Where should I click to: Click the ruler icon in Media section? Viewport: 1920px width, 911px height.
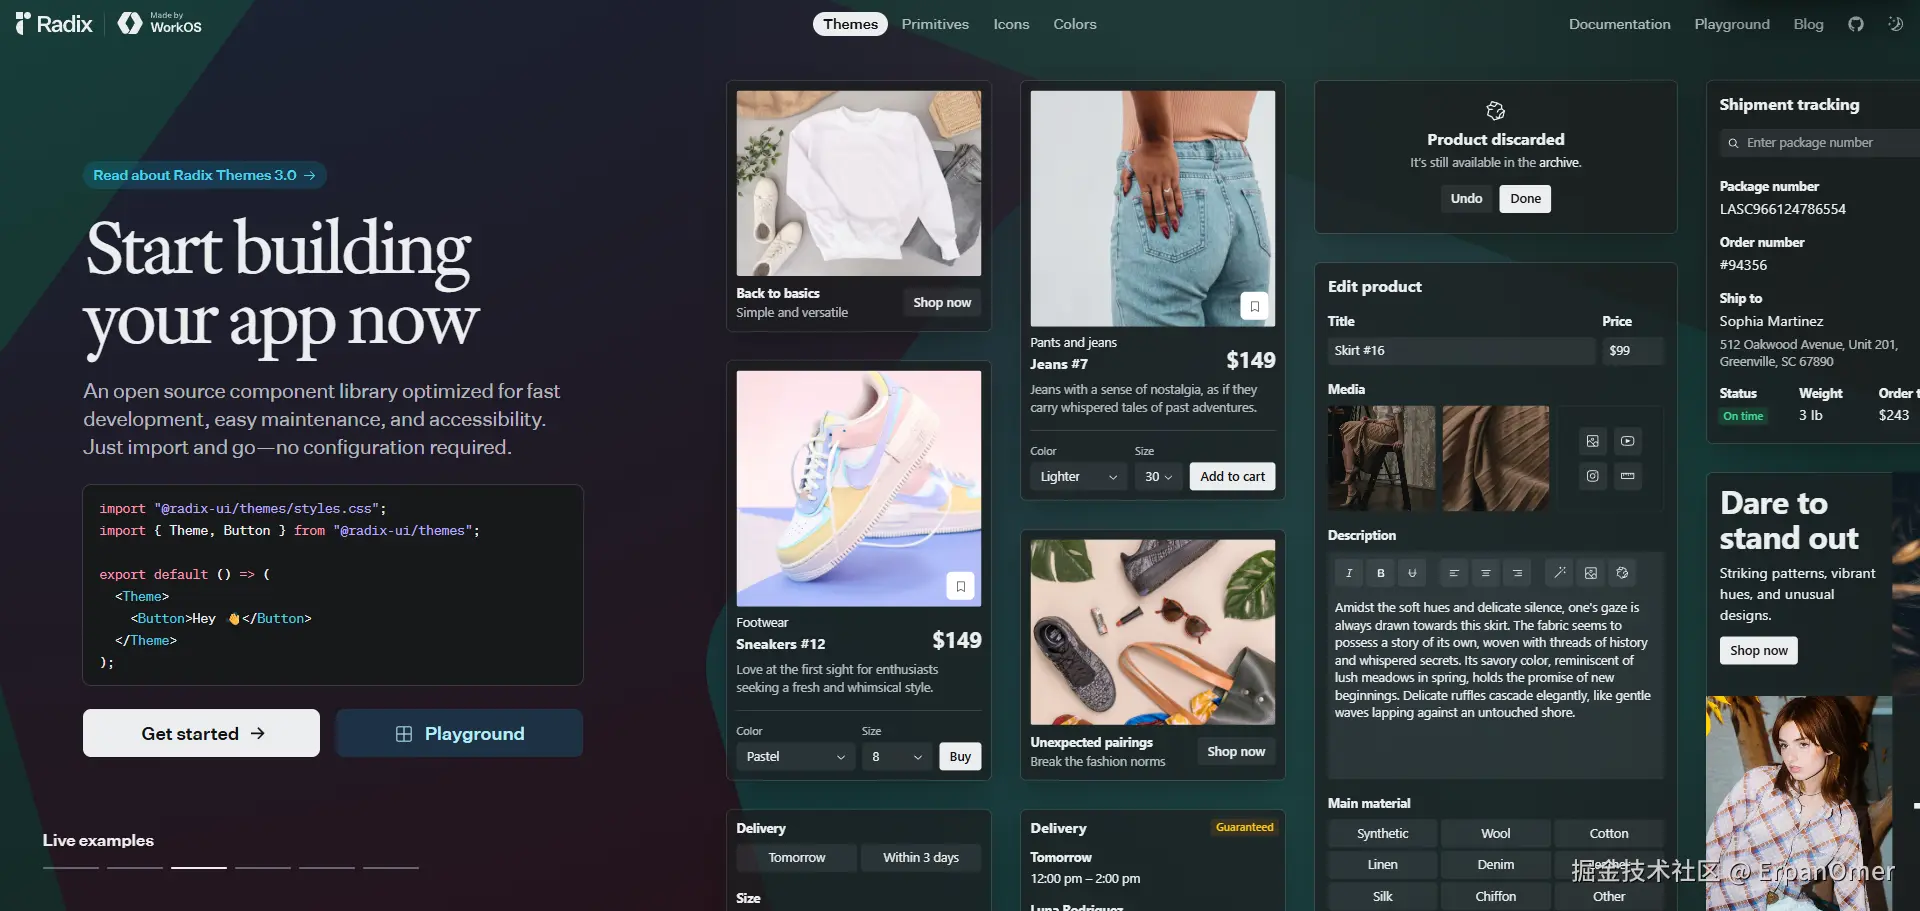click(1628, 476)
